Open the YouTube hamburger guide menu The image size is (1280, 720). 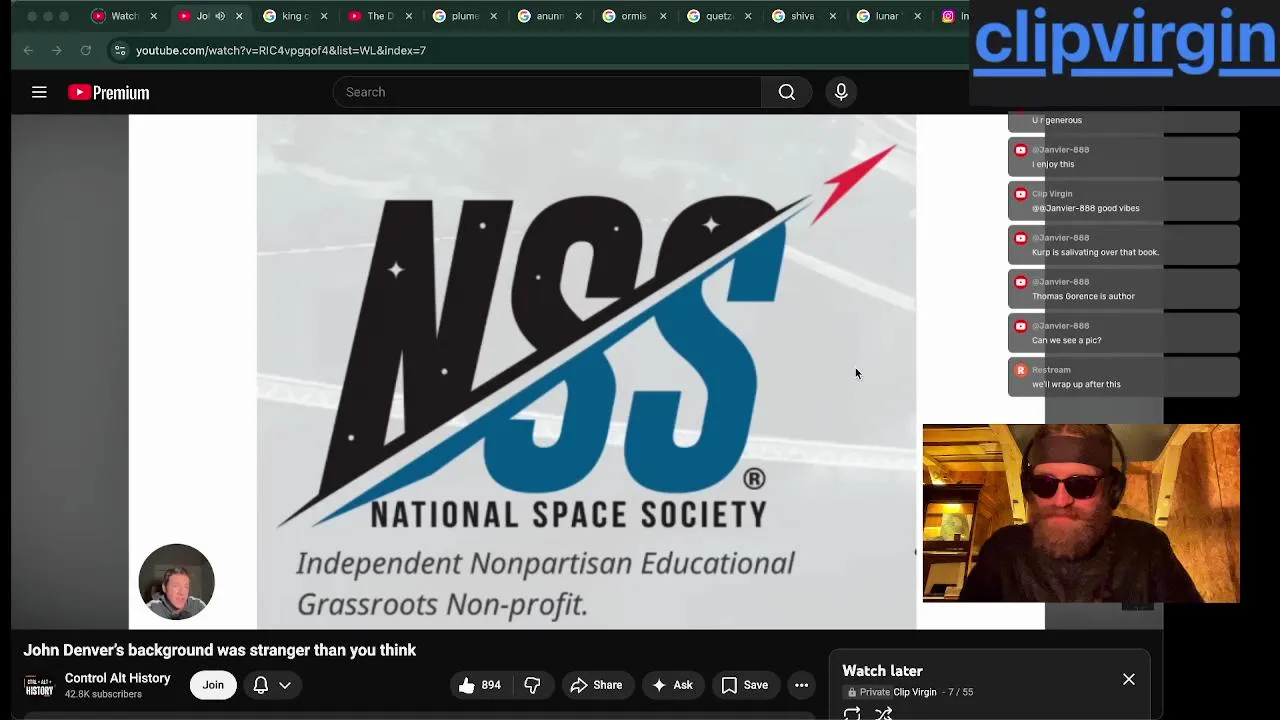[39, 92]
